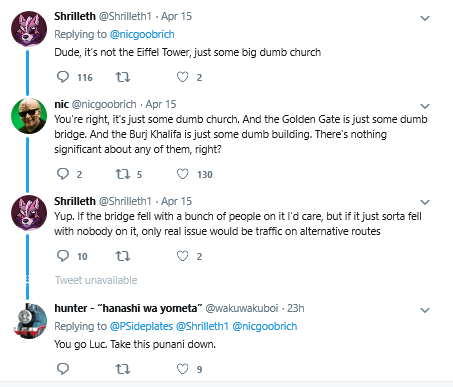The width and height of the screenshot is (453, 387).
Task: Like Shrilleth's 'big dumb church' tweet
Action: (x=182, y=77)
